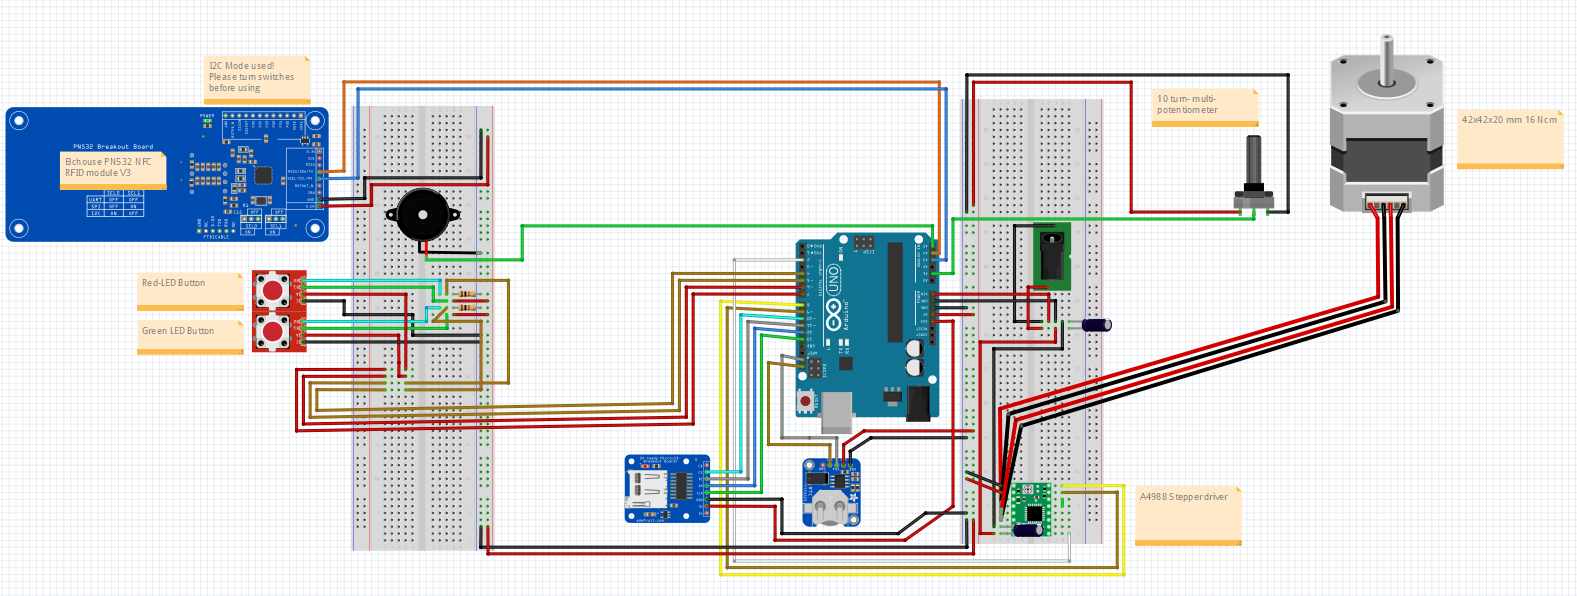Select the capacitor below the A4988 driver
This screenshot has width=1577, height=596.
click(1029, 531)
